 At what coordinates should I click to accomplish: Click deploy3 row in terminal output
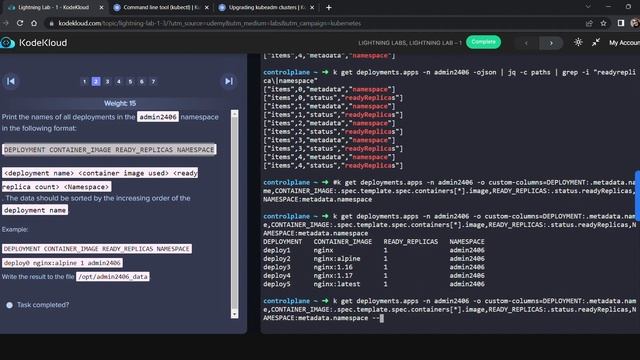click(x=373, y=267)
